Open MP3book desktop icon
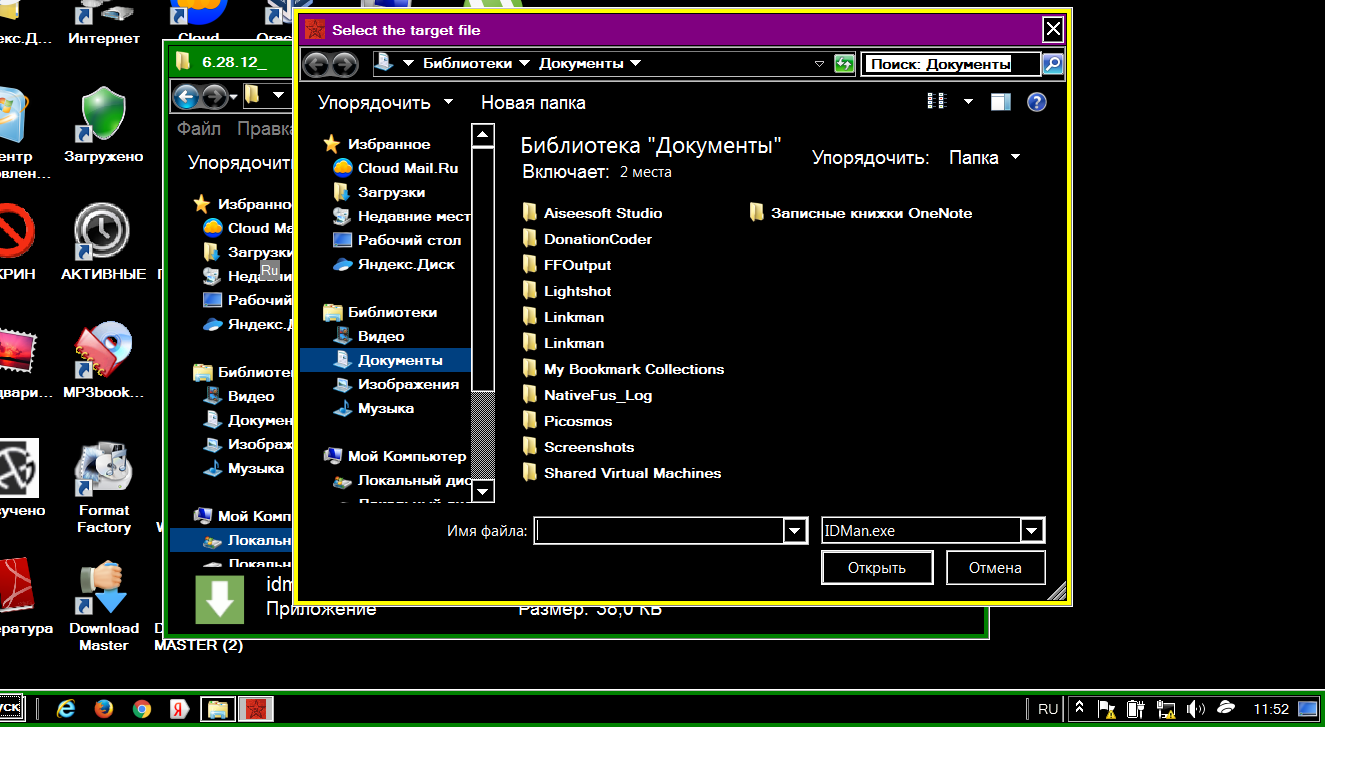This screenshot has height=768, width=1366. [x=104, y=360]
